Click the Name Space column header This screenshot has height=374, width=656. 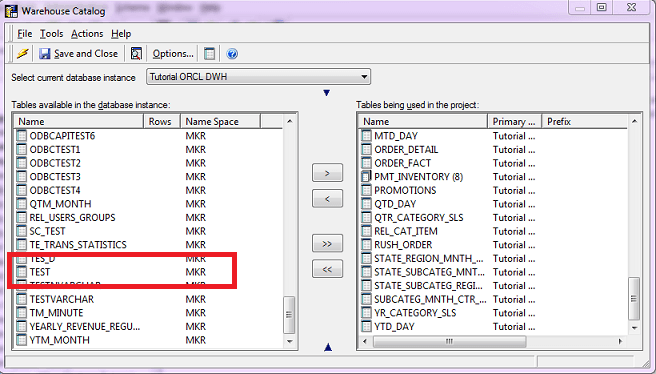[220, 121]
